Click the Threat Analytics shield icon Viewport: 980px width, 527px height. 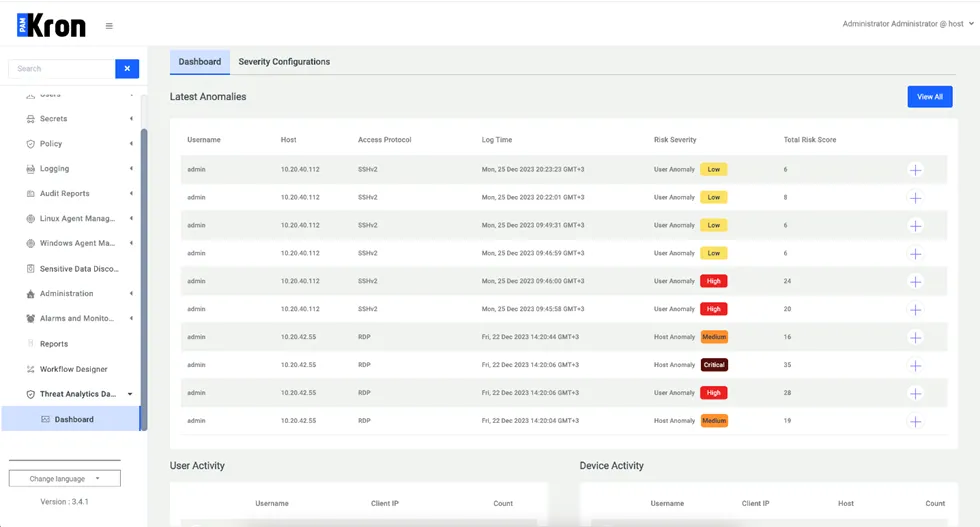click(30, 394)
